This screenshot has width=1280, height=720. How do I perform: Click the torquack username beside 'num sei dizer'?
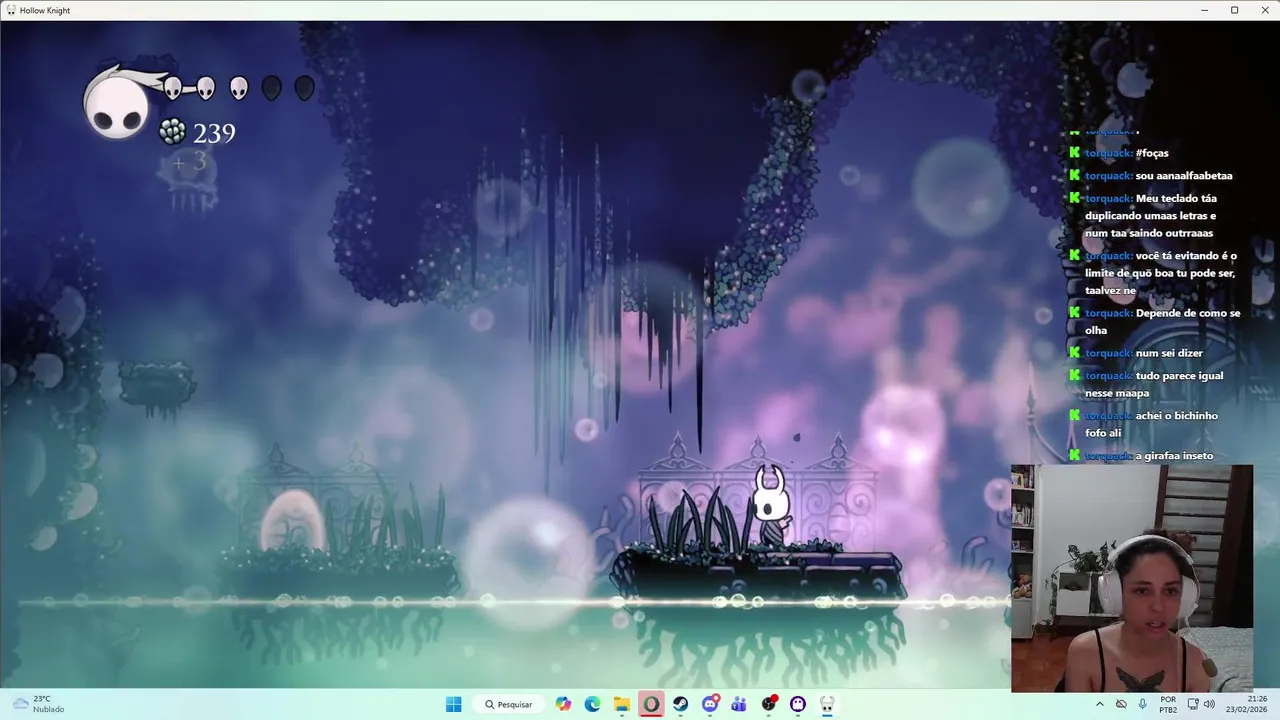(x=1108, y=353)
